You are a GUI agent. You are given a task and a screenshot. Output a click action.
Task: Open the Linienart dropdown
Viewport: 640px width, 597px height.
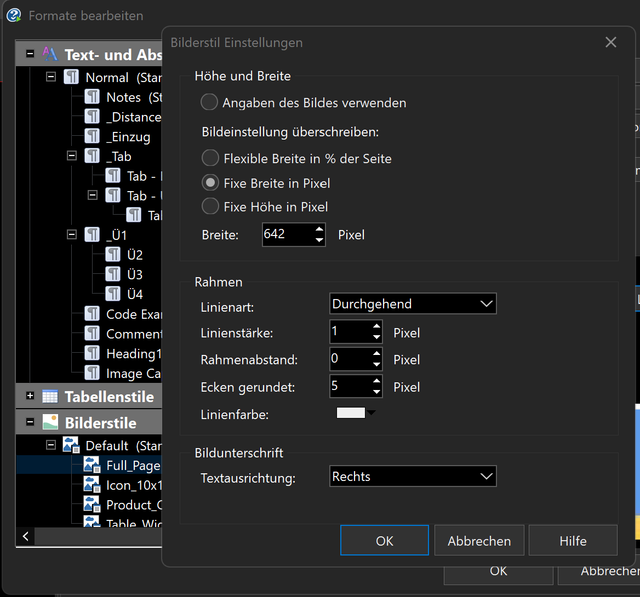413,304
